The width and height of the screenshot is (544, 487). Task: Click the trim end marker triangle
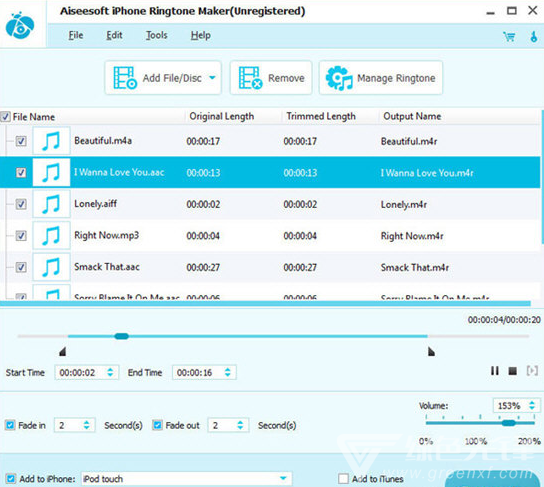431,352
